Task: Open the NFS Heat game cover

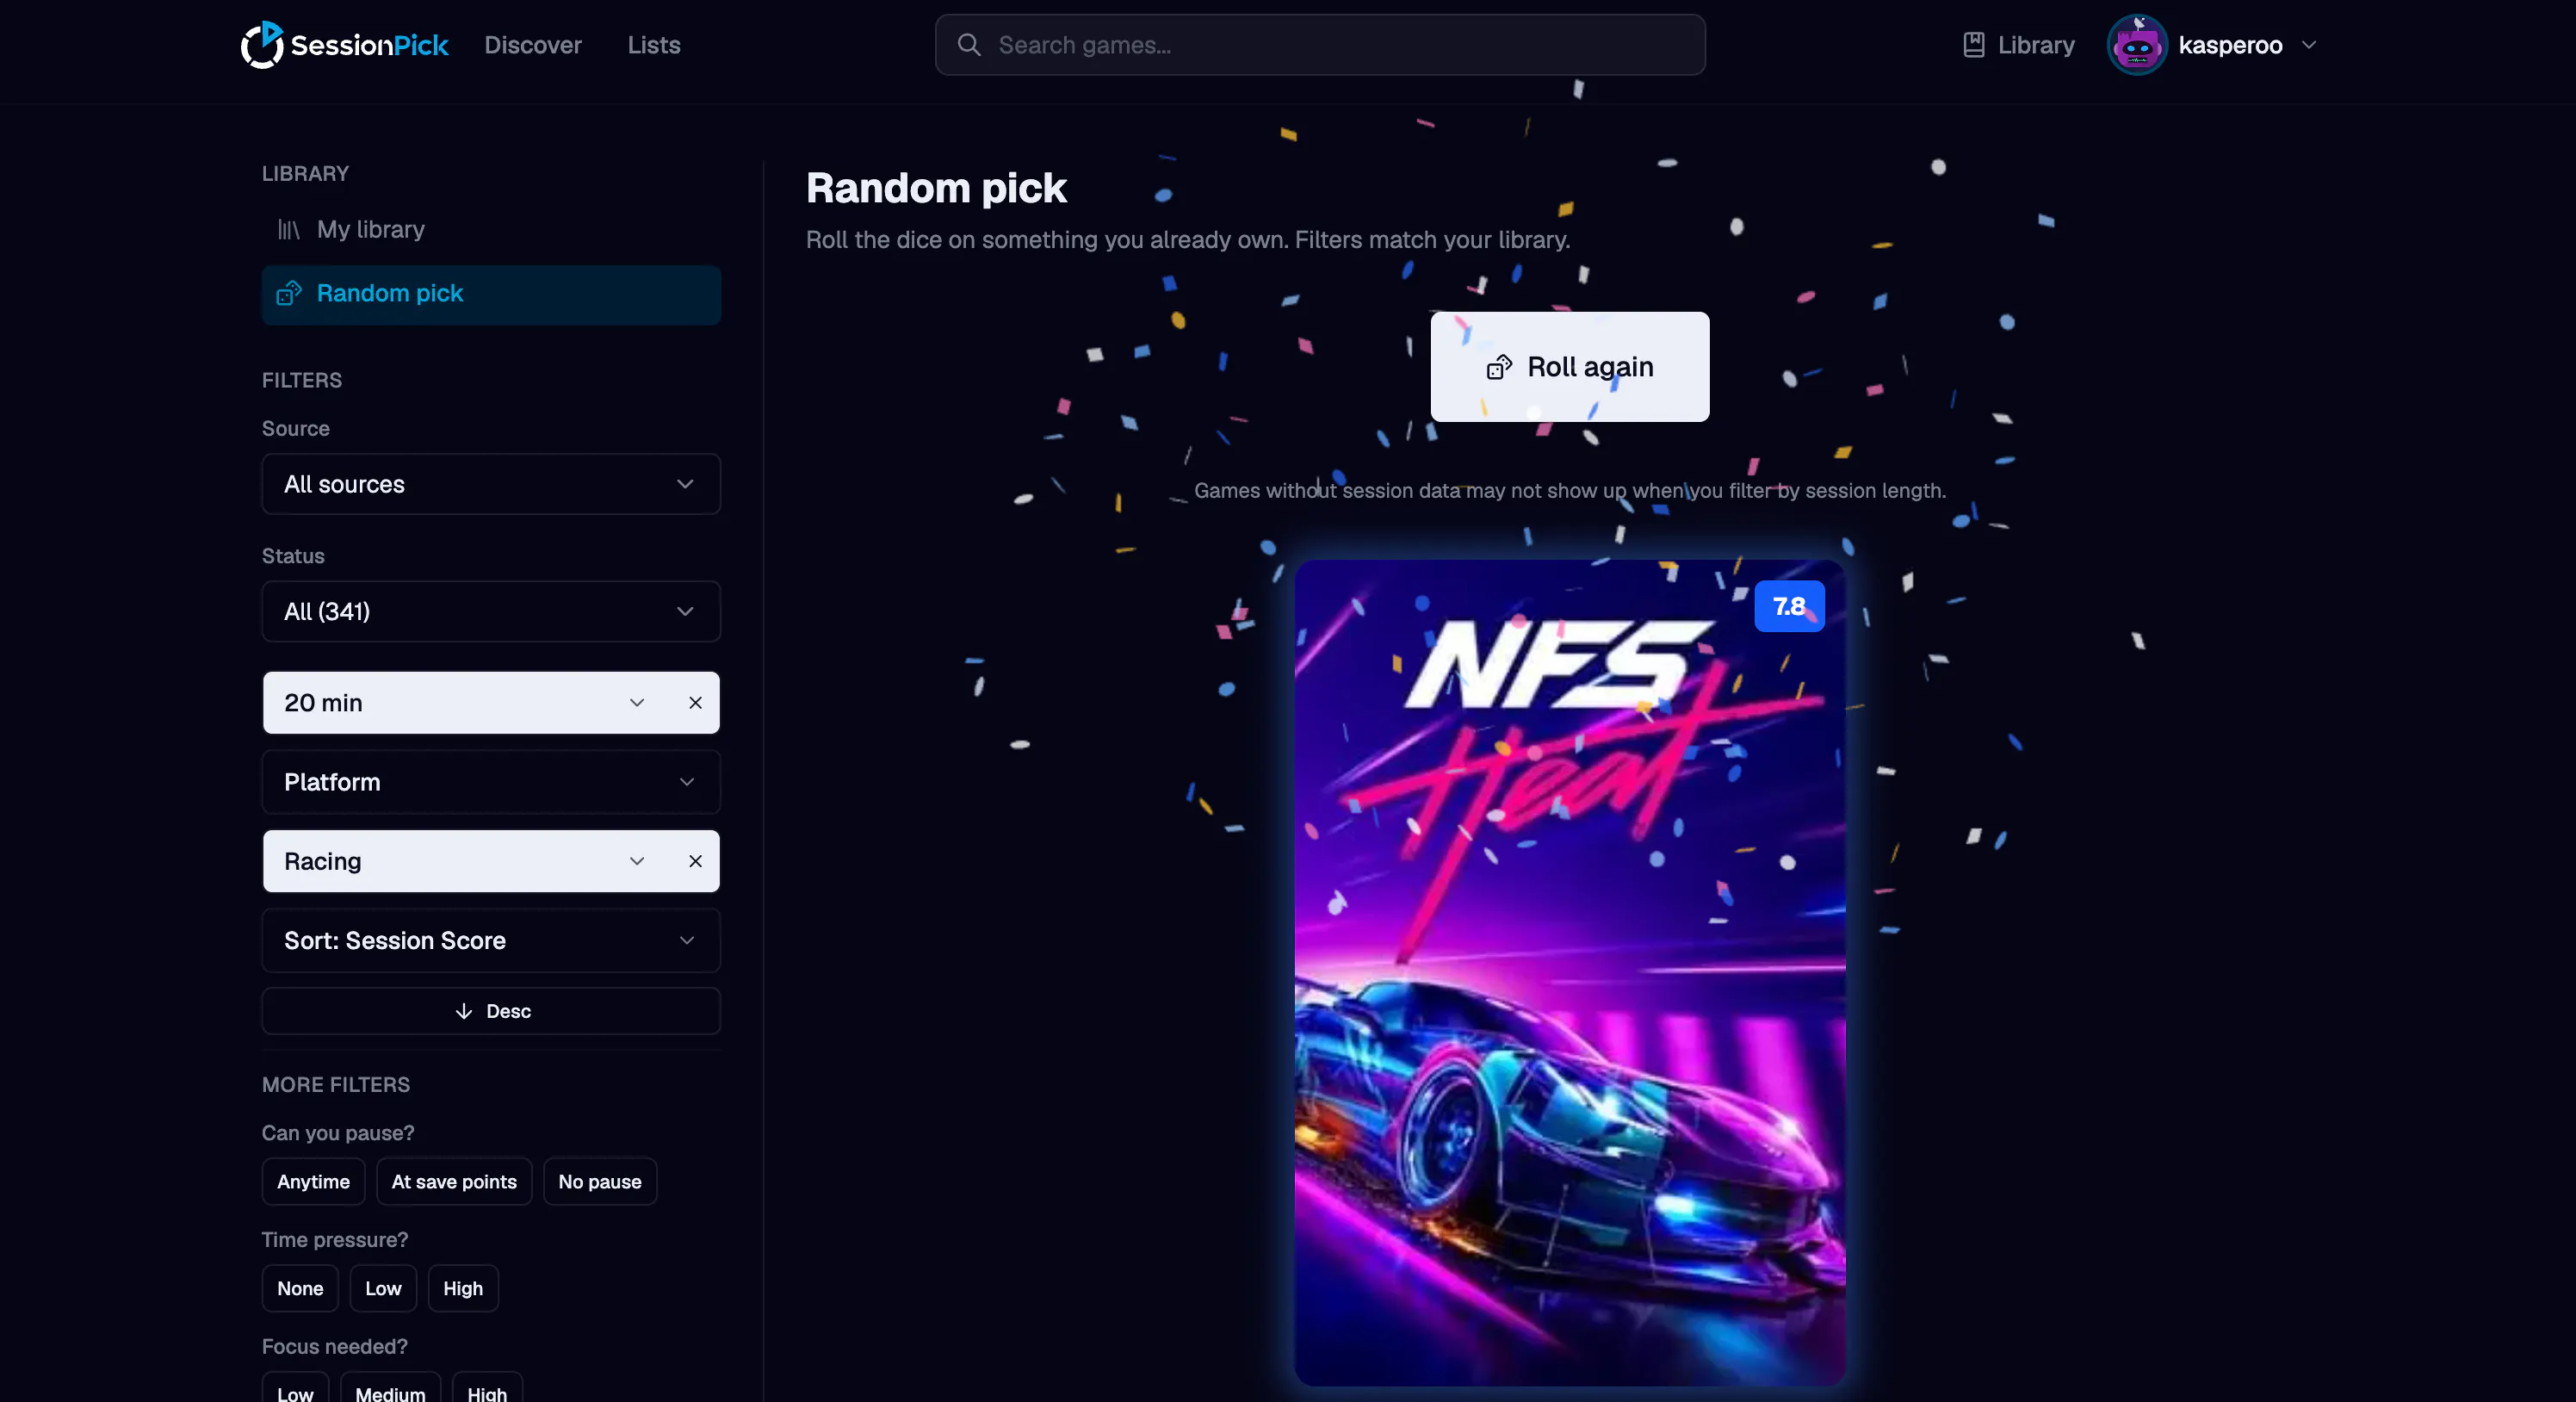Action: (1570, 972)
